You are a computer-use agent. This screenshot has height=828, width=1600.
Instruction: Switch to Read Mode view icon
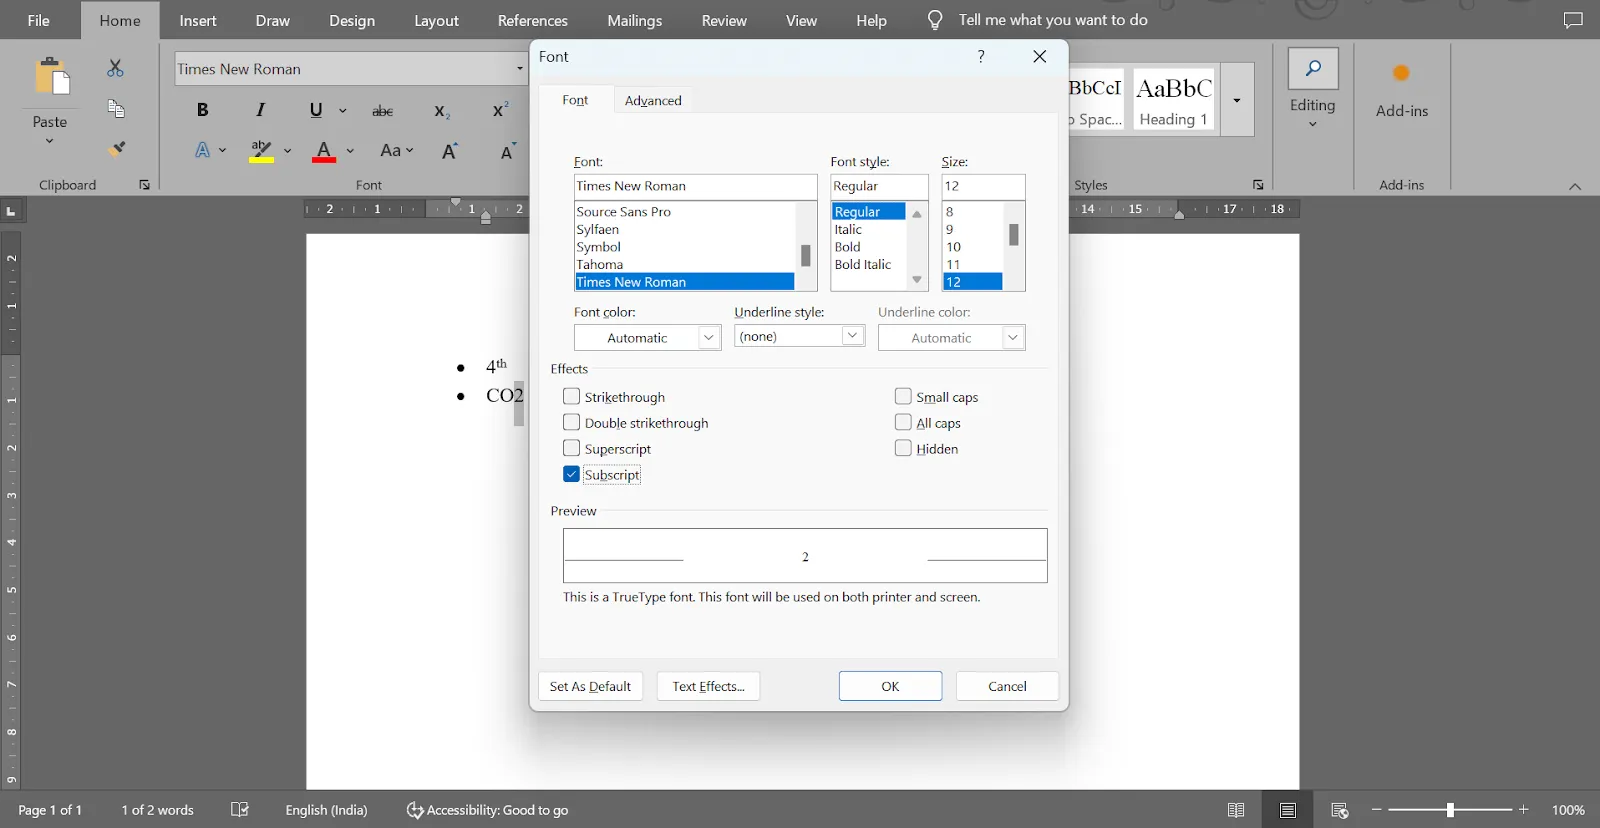click(1236, 810)
